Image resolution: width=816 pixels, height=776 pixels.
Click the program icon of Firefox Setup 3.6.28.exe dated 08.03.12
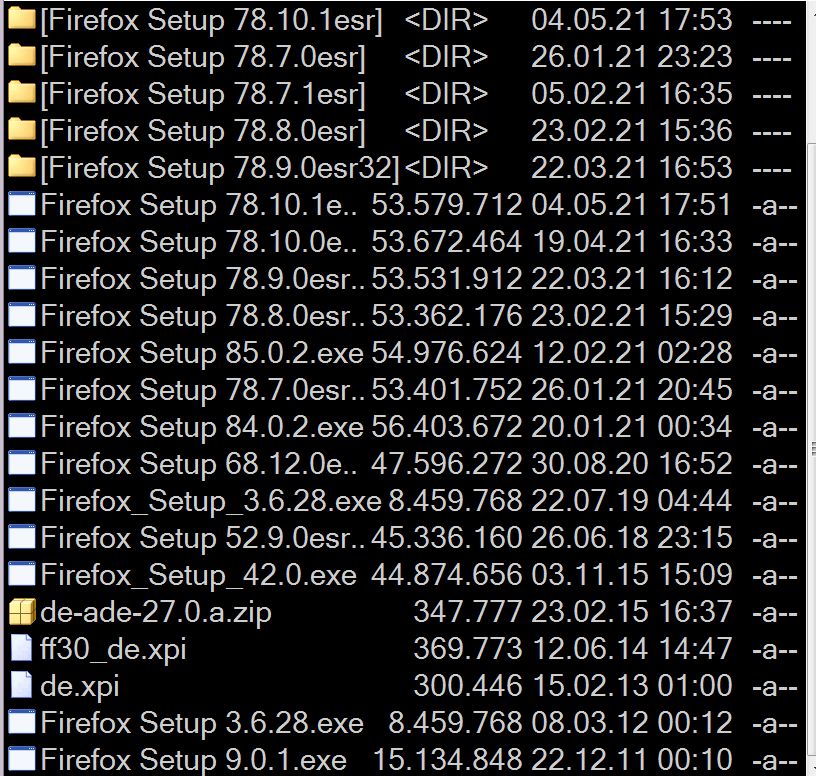(x=22, y=721)
